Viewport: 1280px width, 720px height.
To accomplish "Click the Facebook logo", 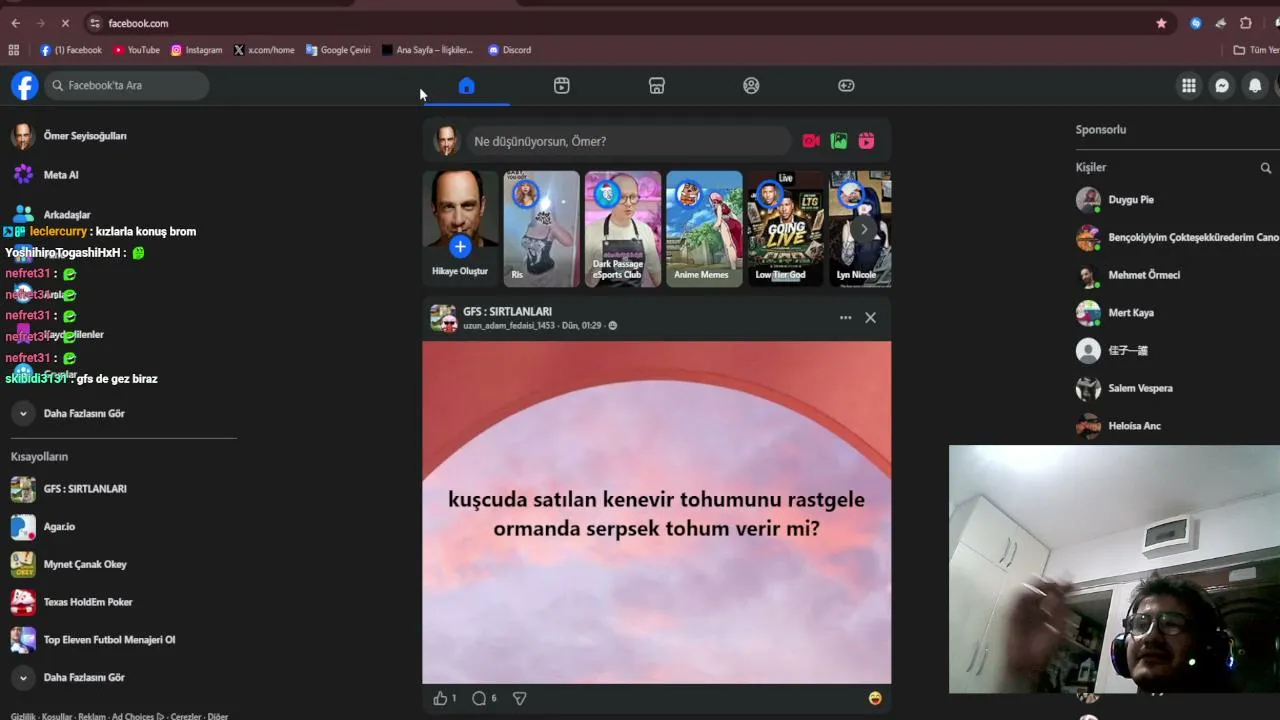I will coord(25,86).
